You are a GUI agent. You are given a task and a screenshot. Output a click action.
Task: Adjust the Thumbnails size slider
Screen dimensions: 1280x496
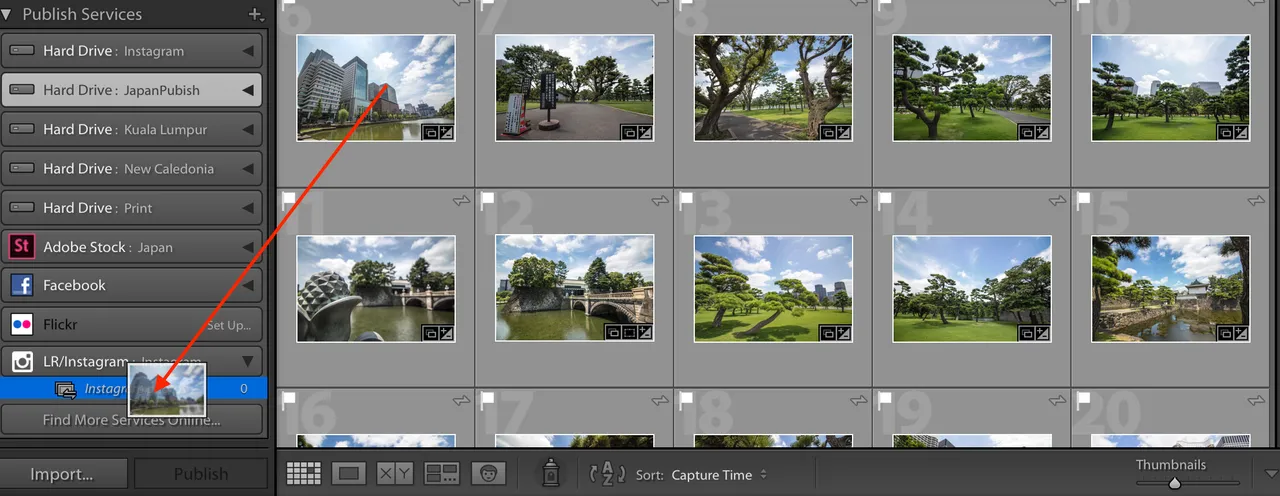click(1175, 484)
